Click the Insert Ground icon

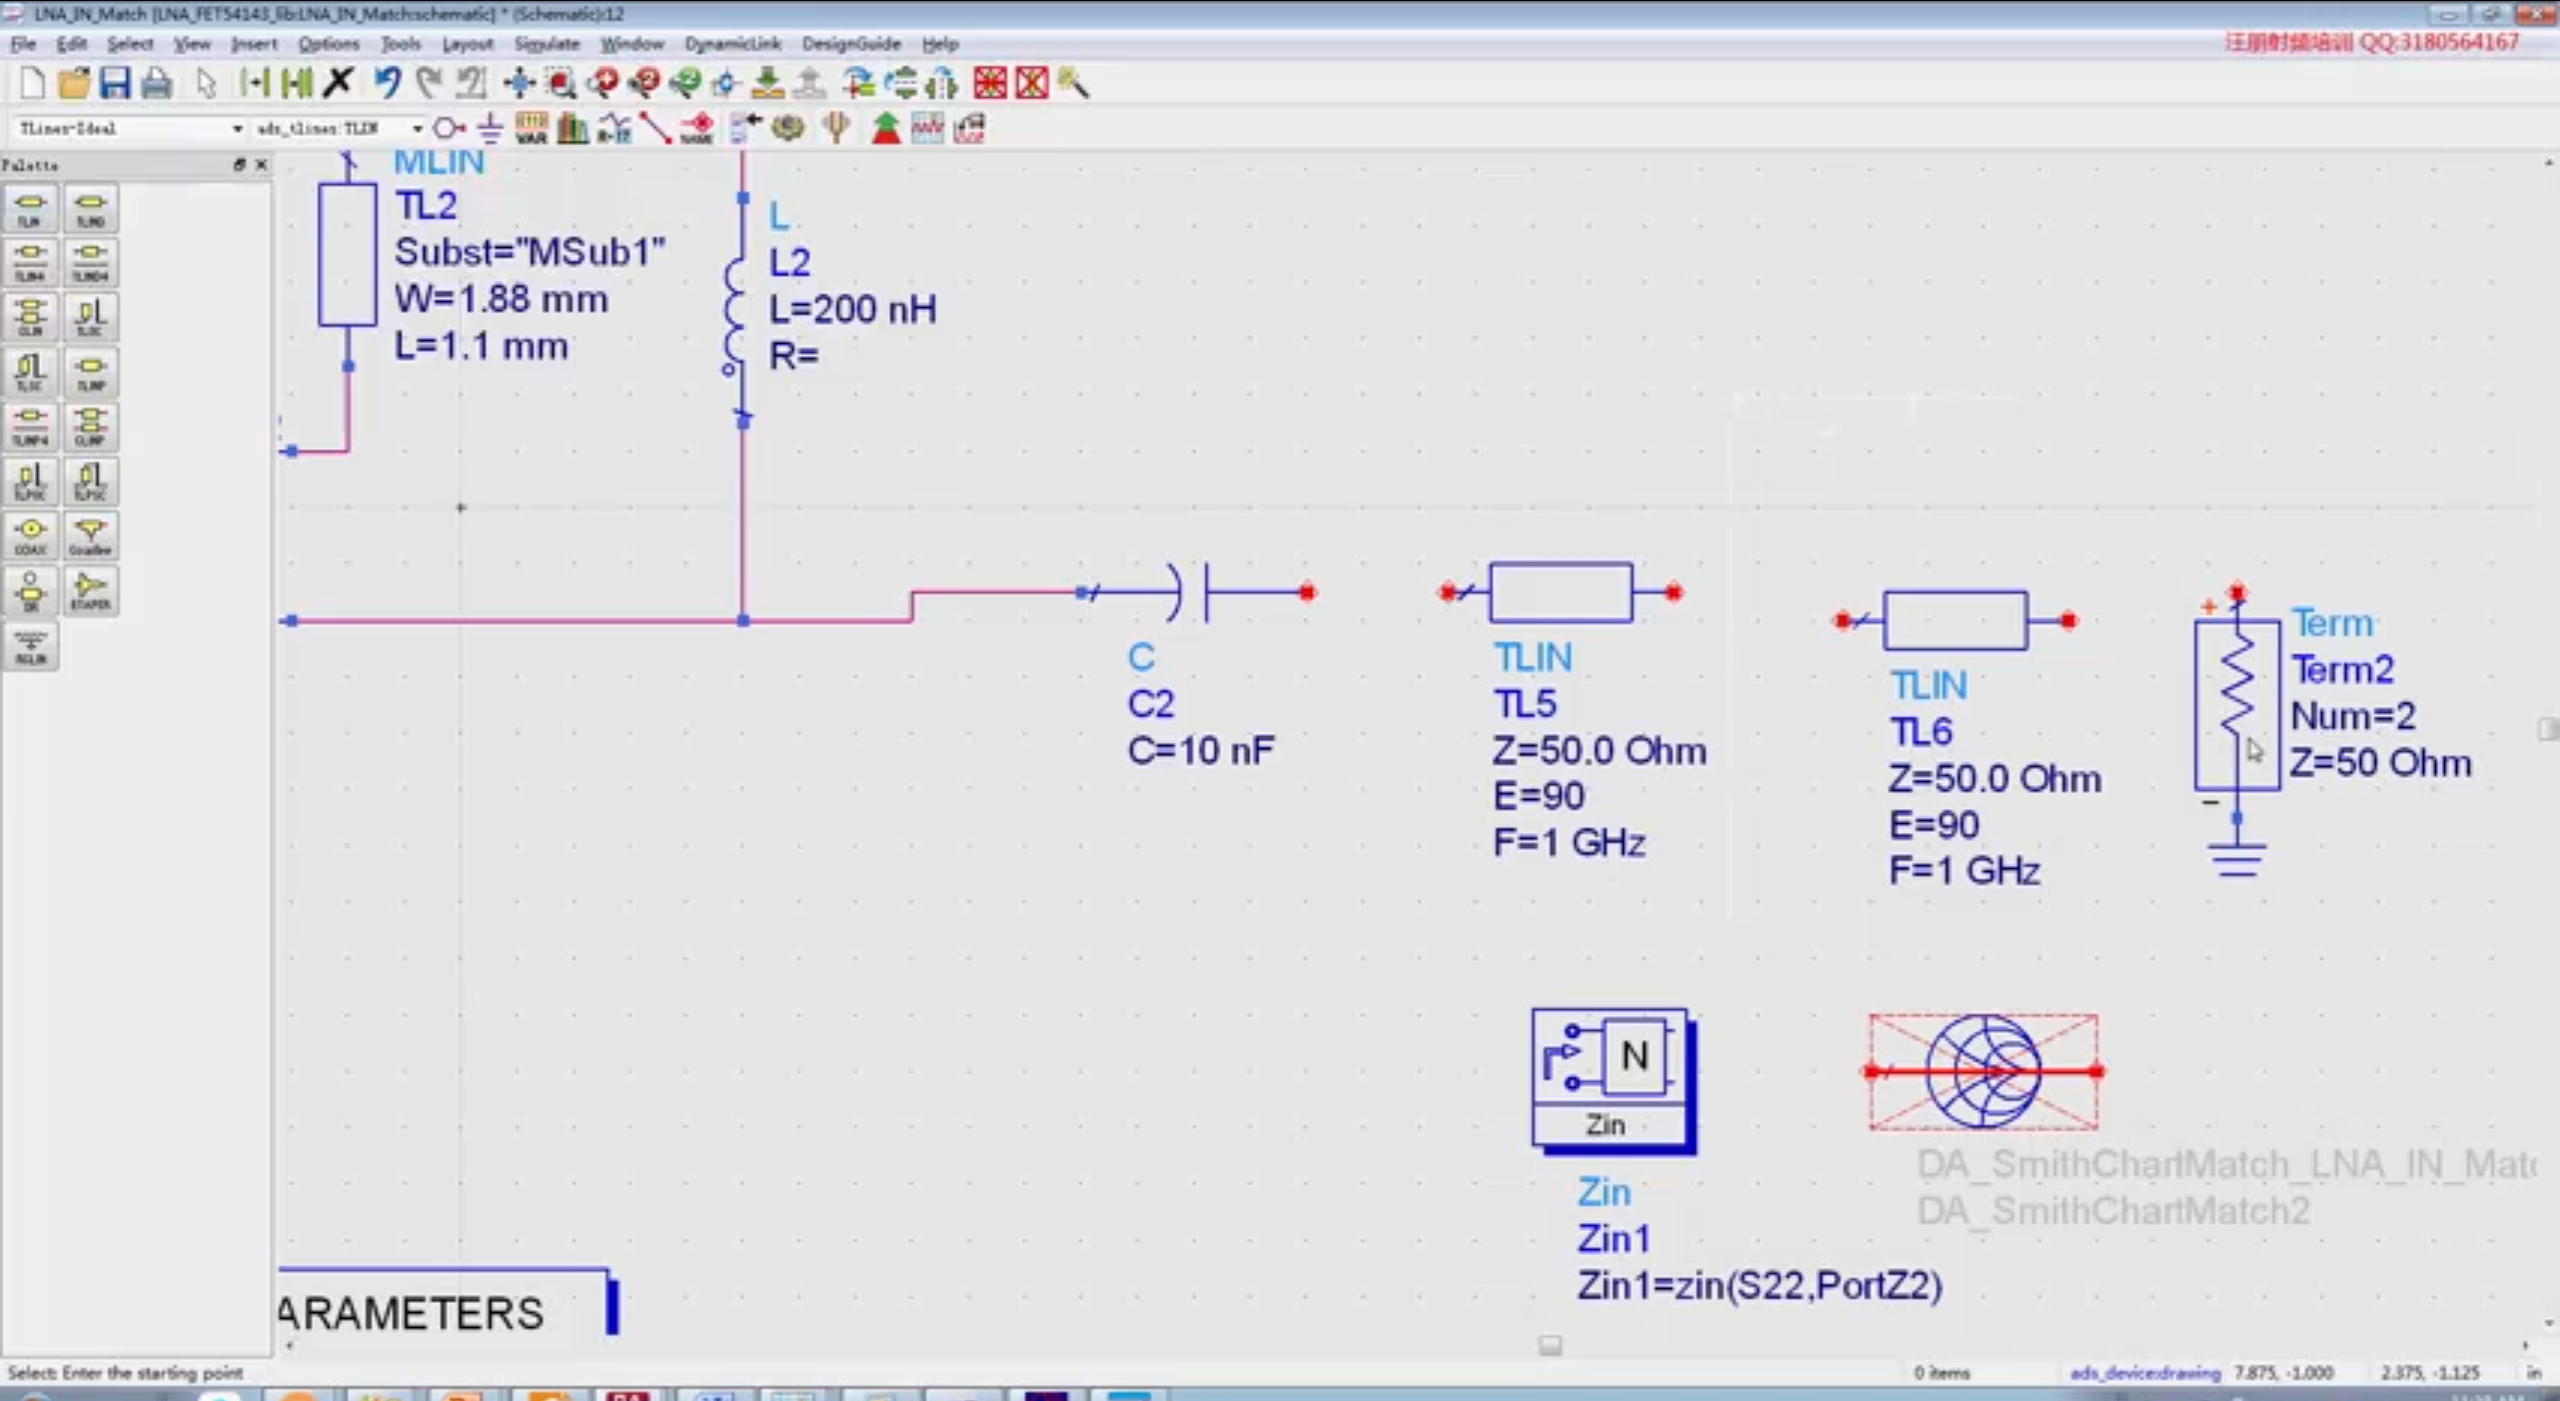click(490, 128)
